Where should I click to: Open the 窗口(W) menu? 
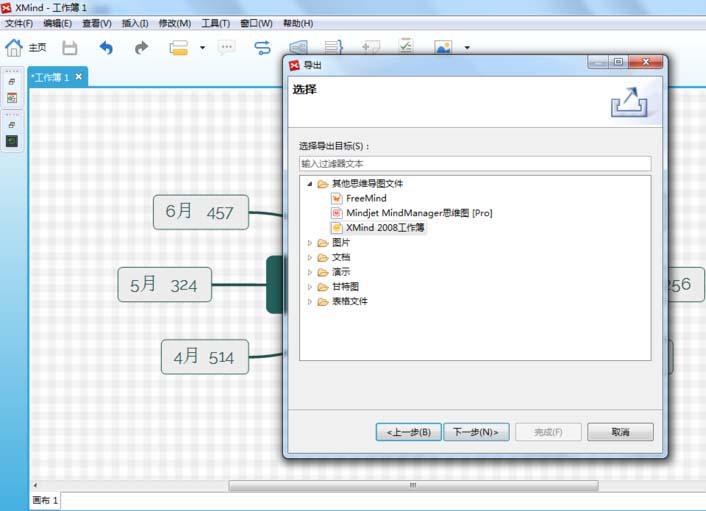coord(256,23)
